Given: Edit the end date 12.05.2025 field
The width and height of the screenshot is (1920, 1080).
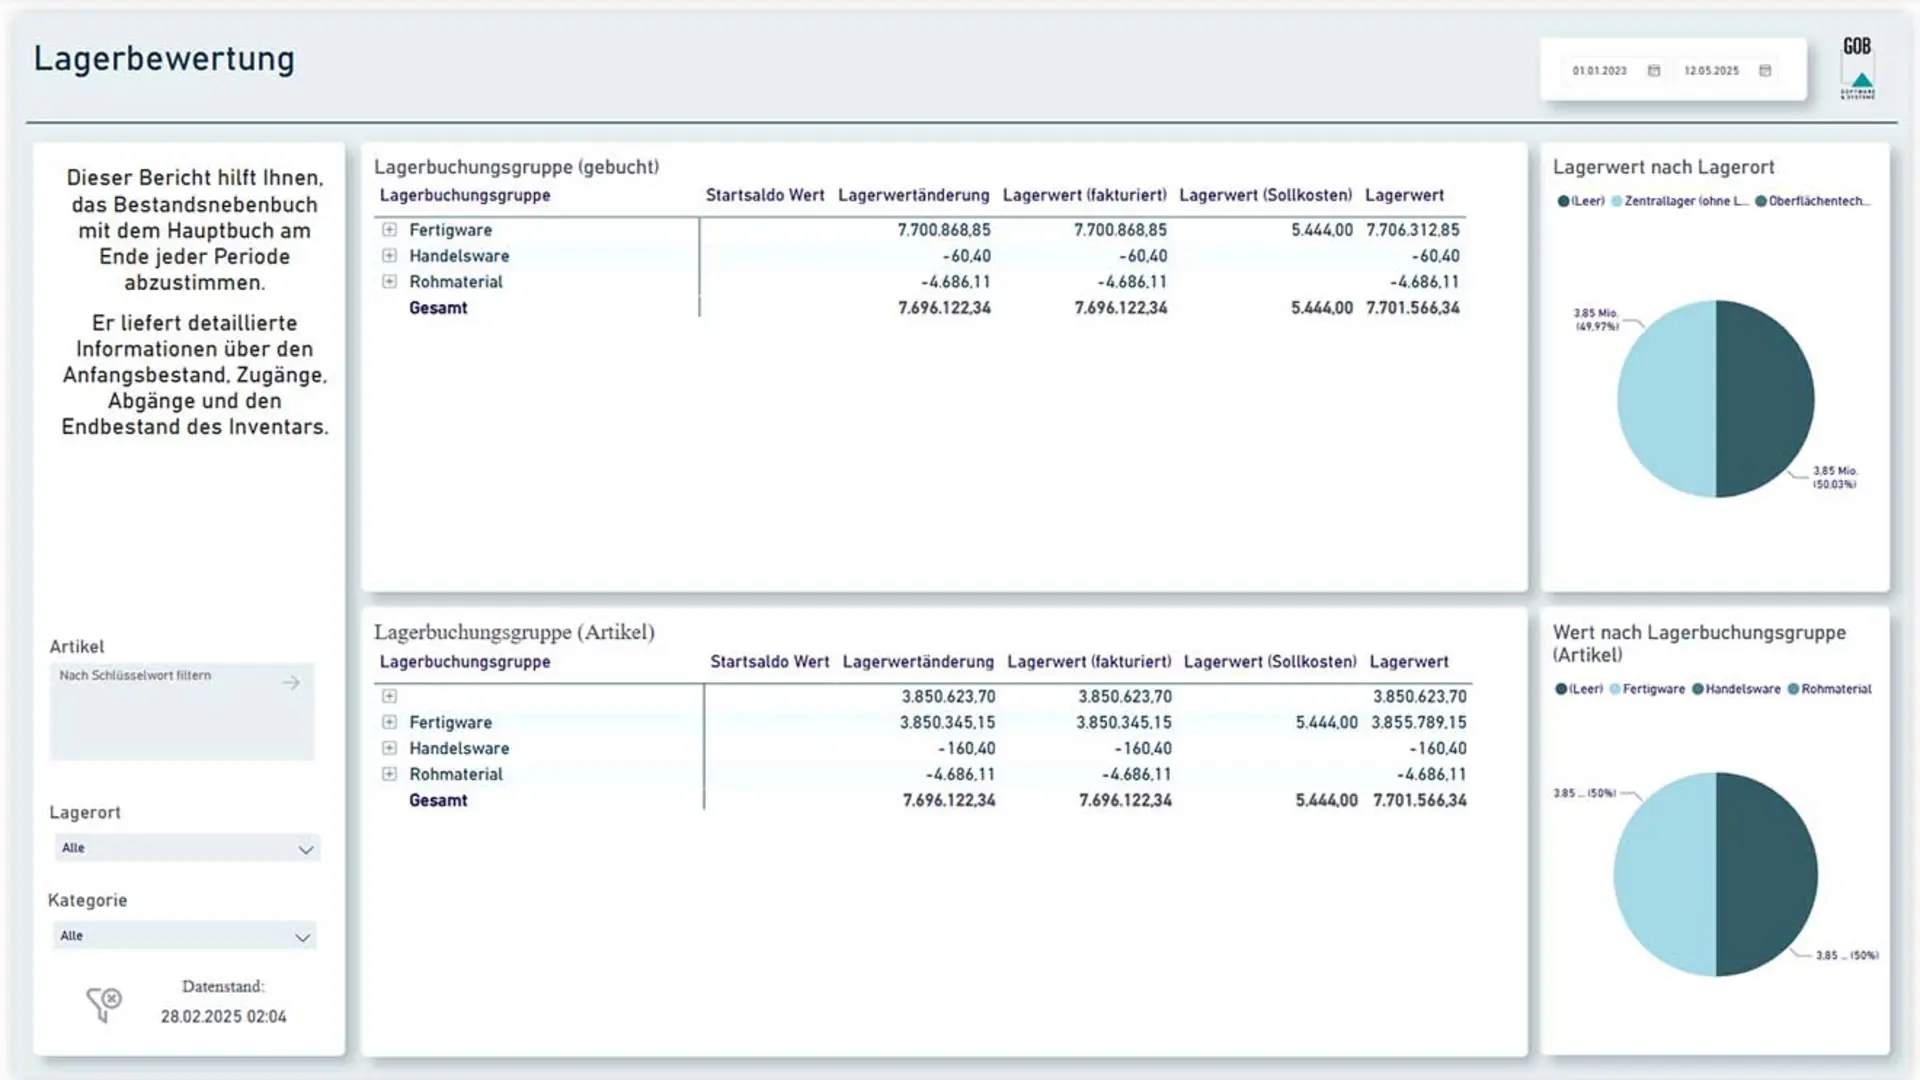Looking at the screenshot, I should click(1711, 71).
